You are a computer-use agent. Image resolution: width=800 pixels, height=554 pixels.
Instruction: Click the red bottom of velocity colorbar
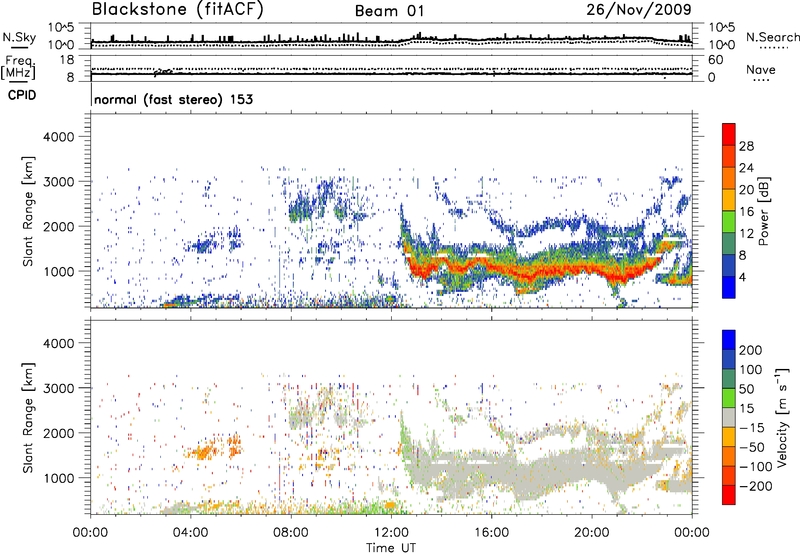(x=729, y=495)
